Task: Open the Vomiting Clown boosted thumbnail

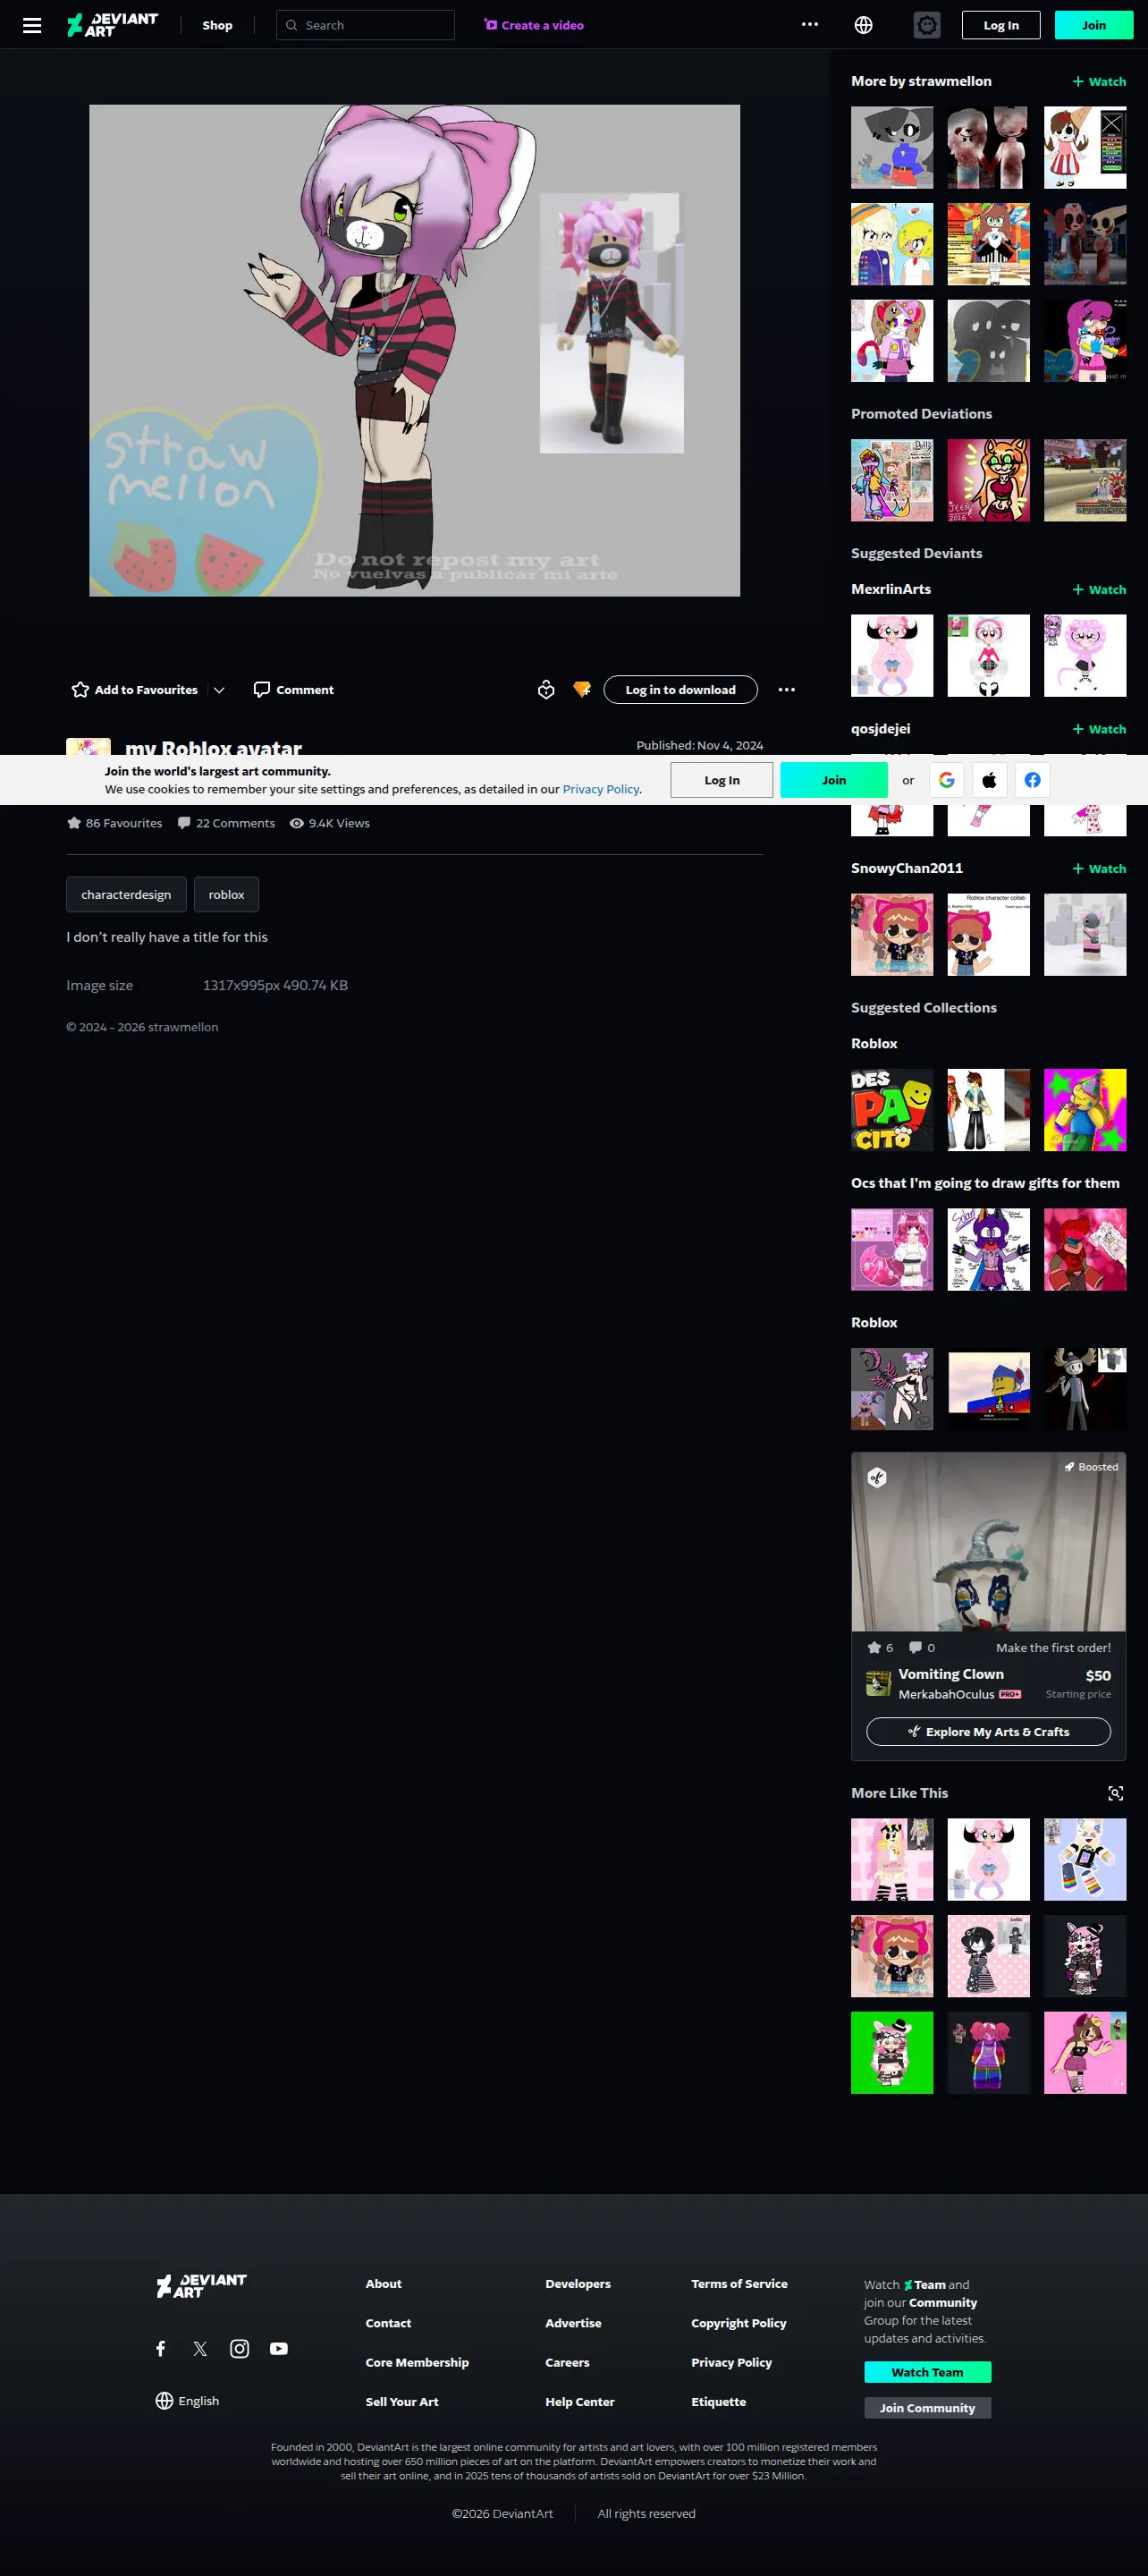Action: tap(988, 1541)
